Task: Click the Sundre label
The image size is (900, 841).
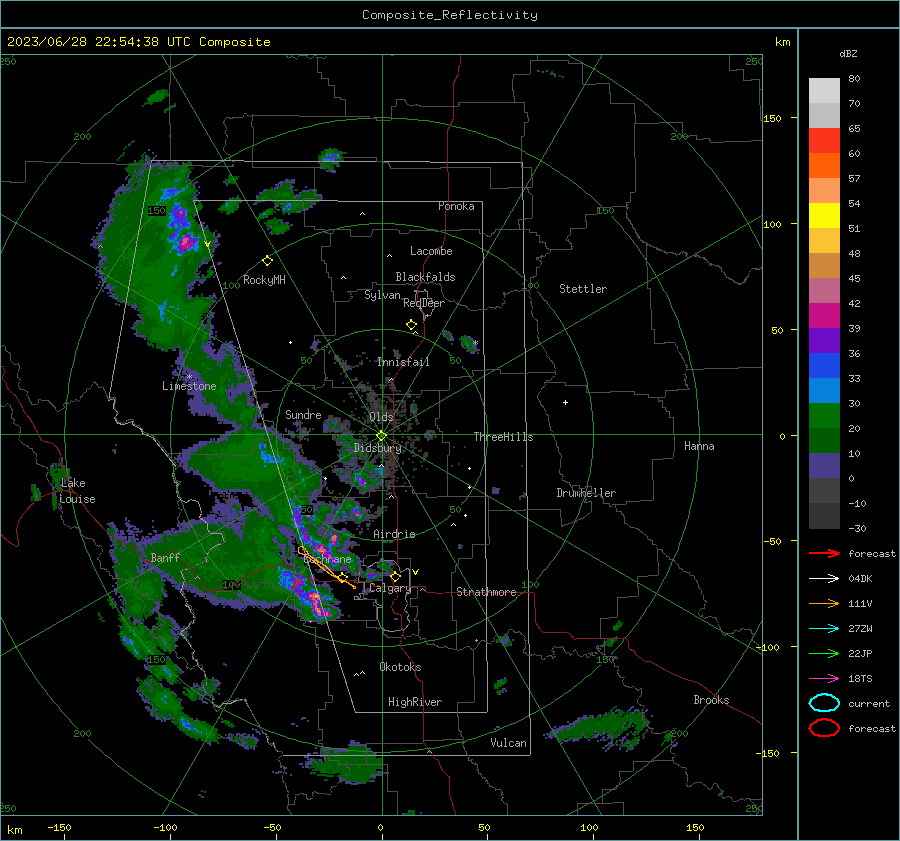Action: click(x=303, y=414)
